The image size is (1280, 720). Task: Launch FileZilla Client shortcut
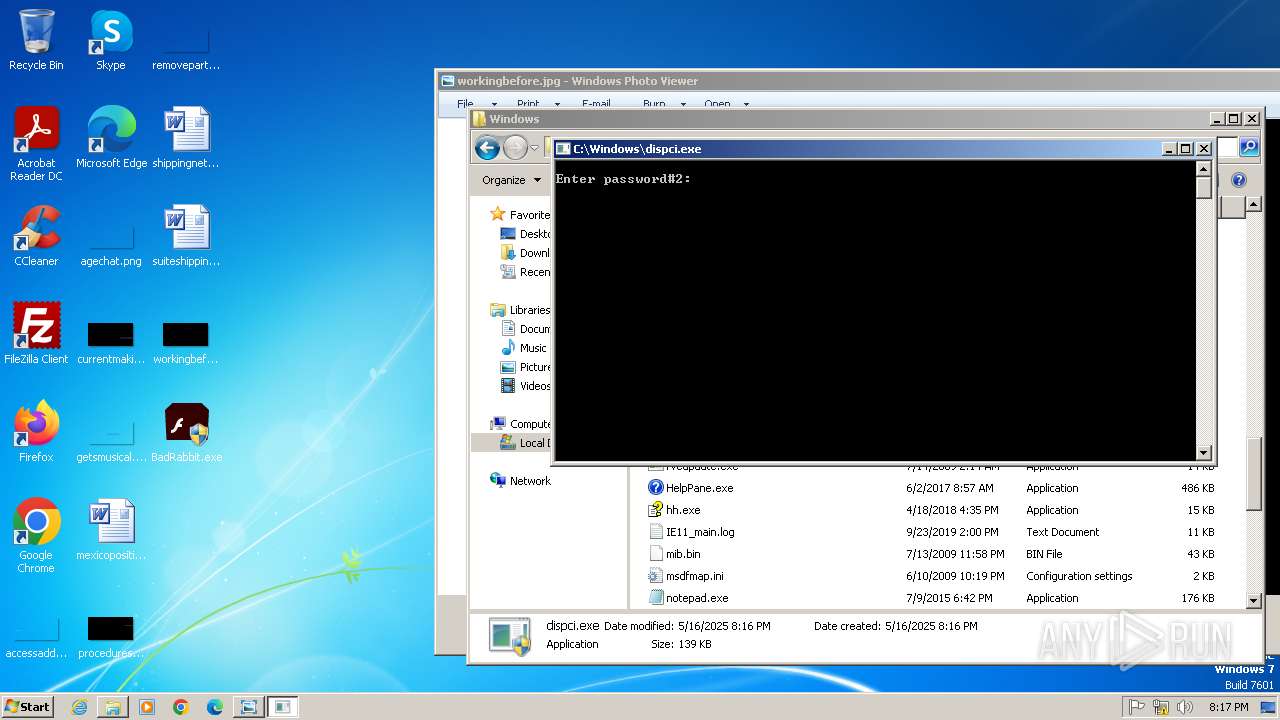coord(36,334)
